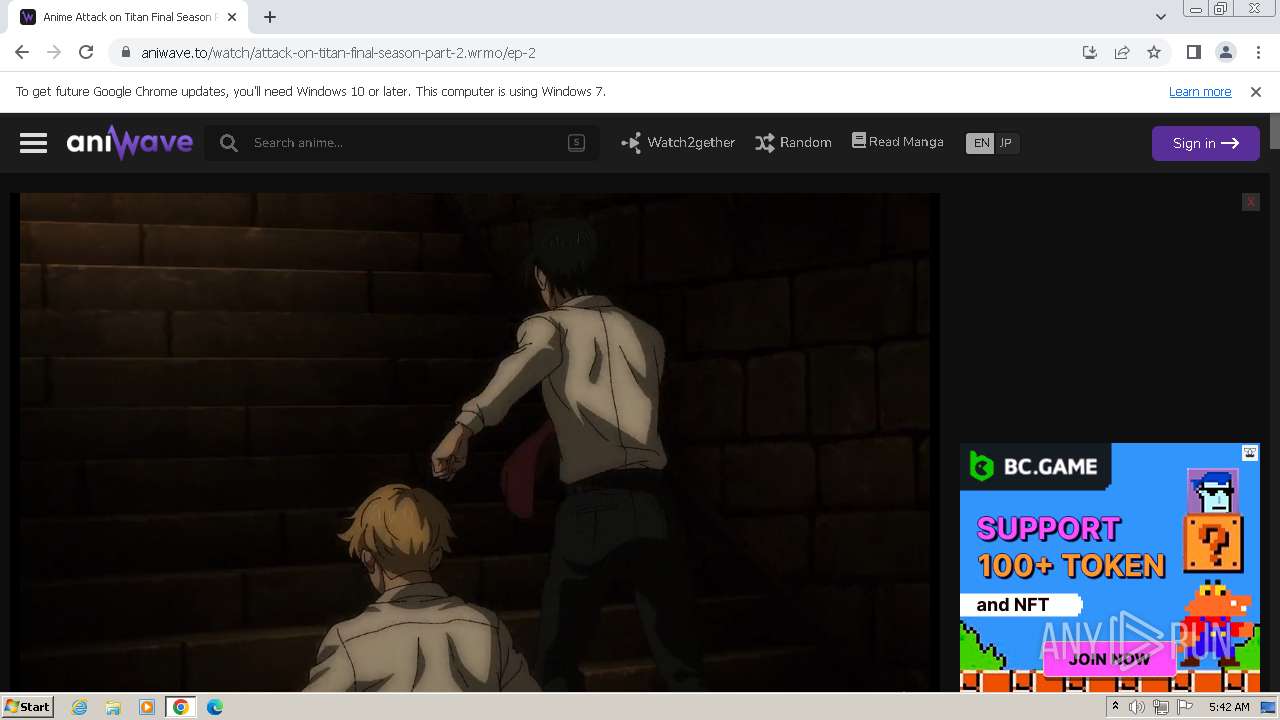This screenshot has height=720, width=1280.
Task: Show hidden system tray icons
Action: tap(1115, 707)
